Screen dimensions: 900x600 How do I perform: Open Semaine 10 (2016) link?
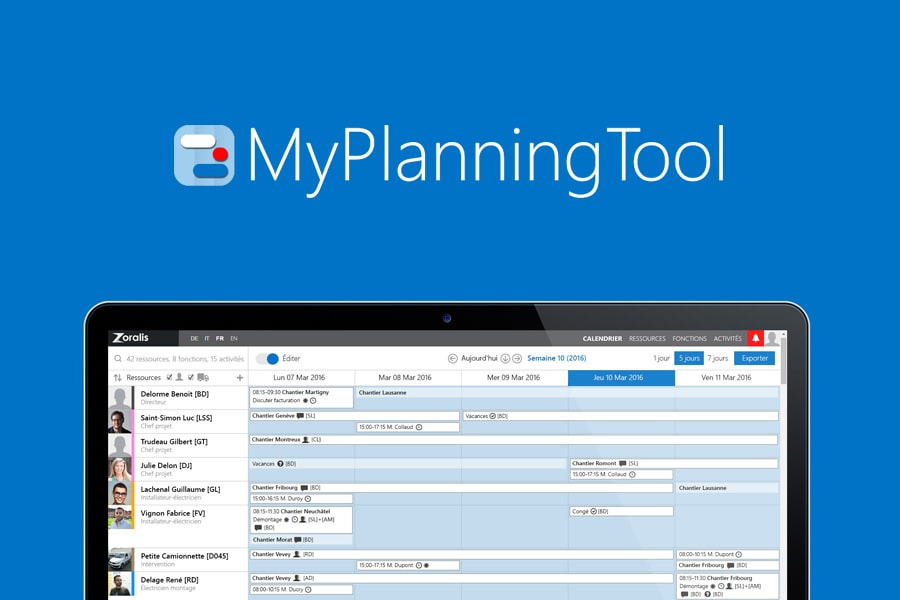pyautogui.click(x=556, y=358)
